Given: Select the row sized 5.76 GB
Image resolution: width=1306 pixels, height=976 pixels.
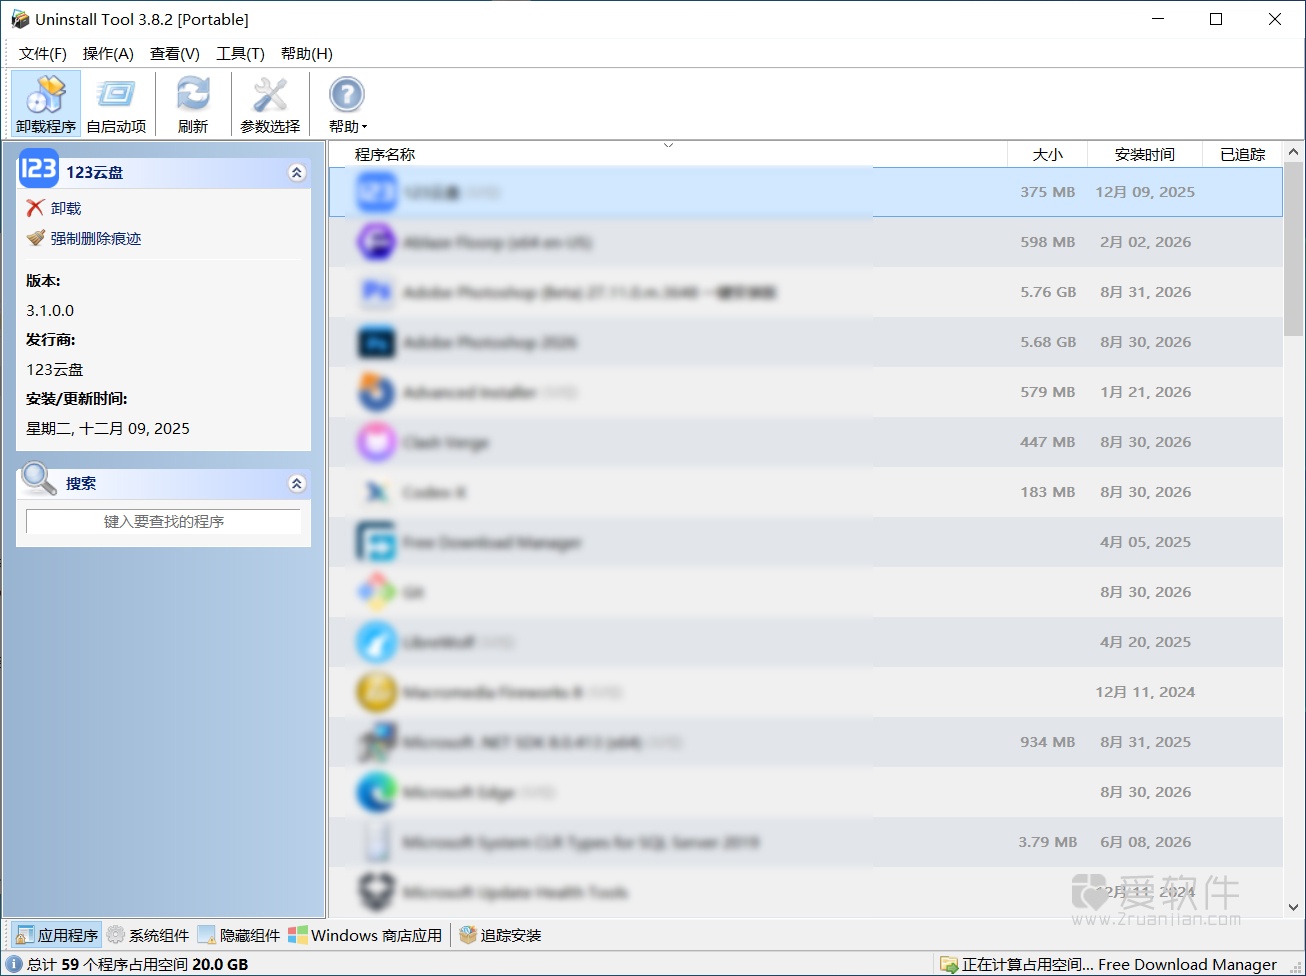Looking at the screenshot, I should (x=806, y=292).
